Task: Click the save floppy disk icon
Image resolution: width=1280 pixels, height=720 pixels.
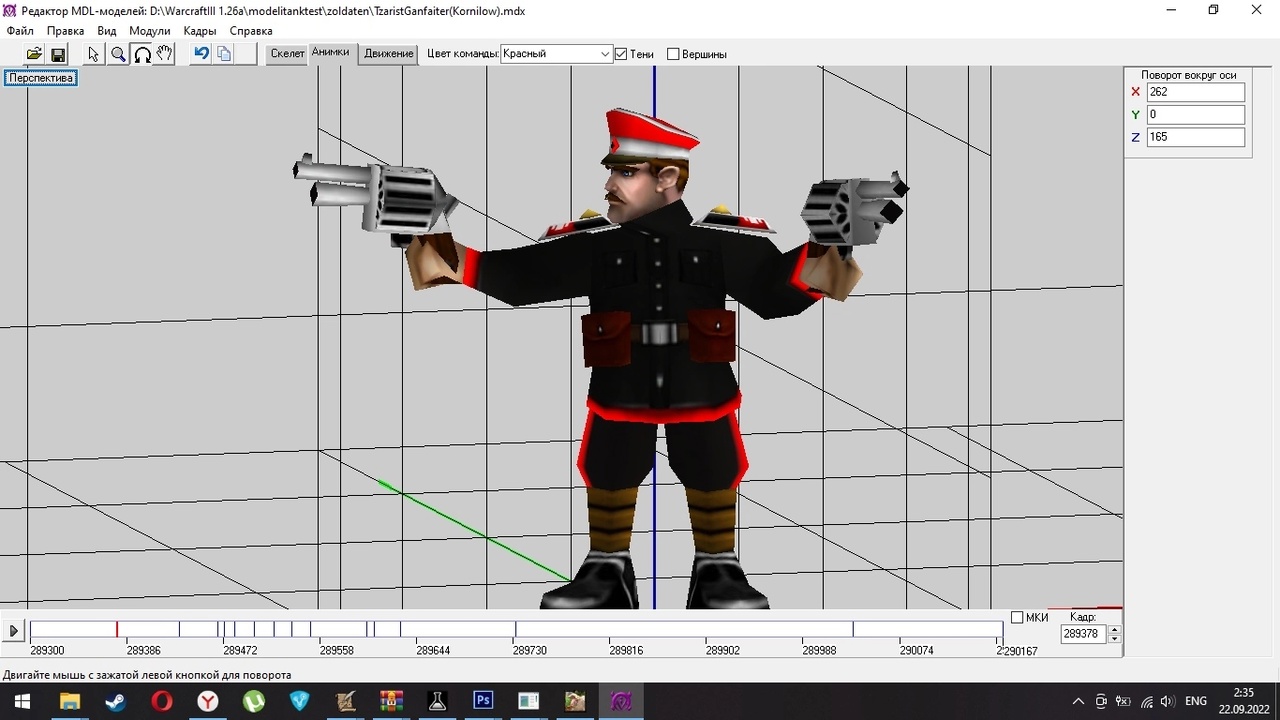Action: click(58, 54)
